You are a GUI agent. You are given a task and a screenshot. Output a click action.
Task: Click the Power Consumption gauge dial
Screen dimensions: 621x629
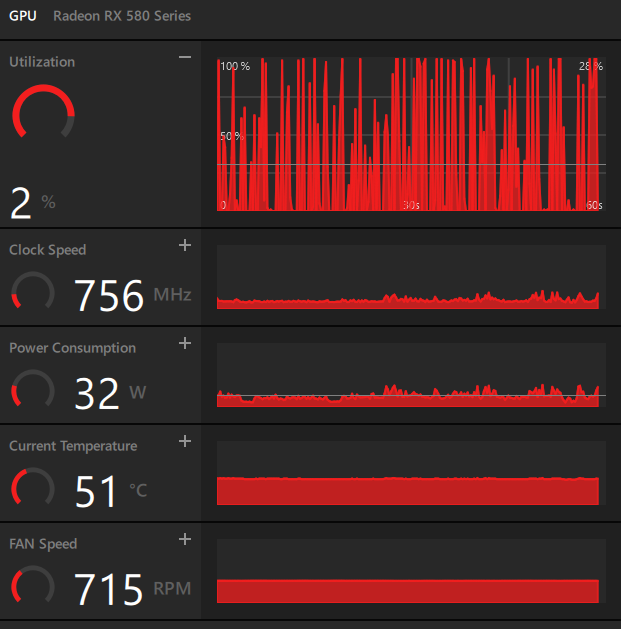[x=33, y=388]
